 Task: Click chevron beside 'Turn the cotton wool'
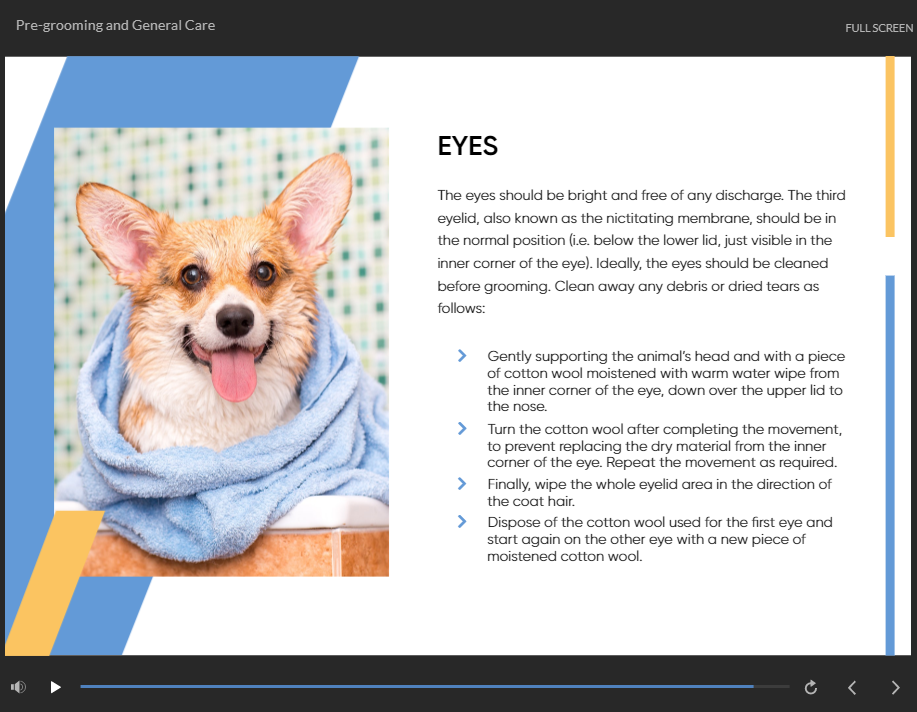click(462, 428)
